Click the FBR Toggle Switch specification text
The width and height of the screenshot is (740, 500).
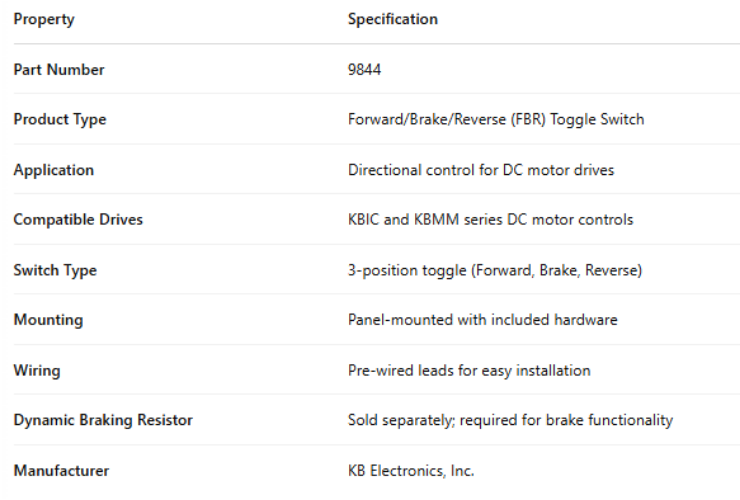[x=495, y=120]
